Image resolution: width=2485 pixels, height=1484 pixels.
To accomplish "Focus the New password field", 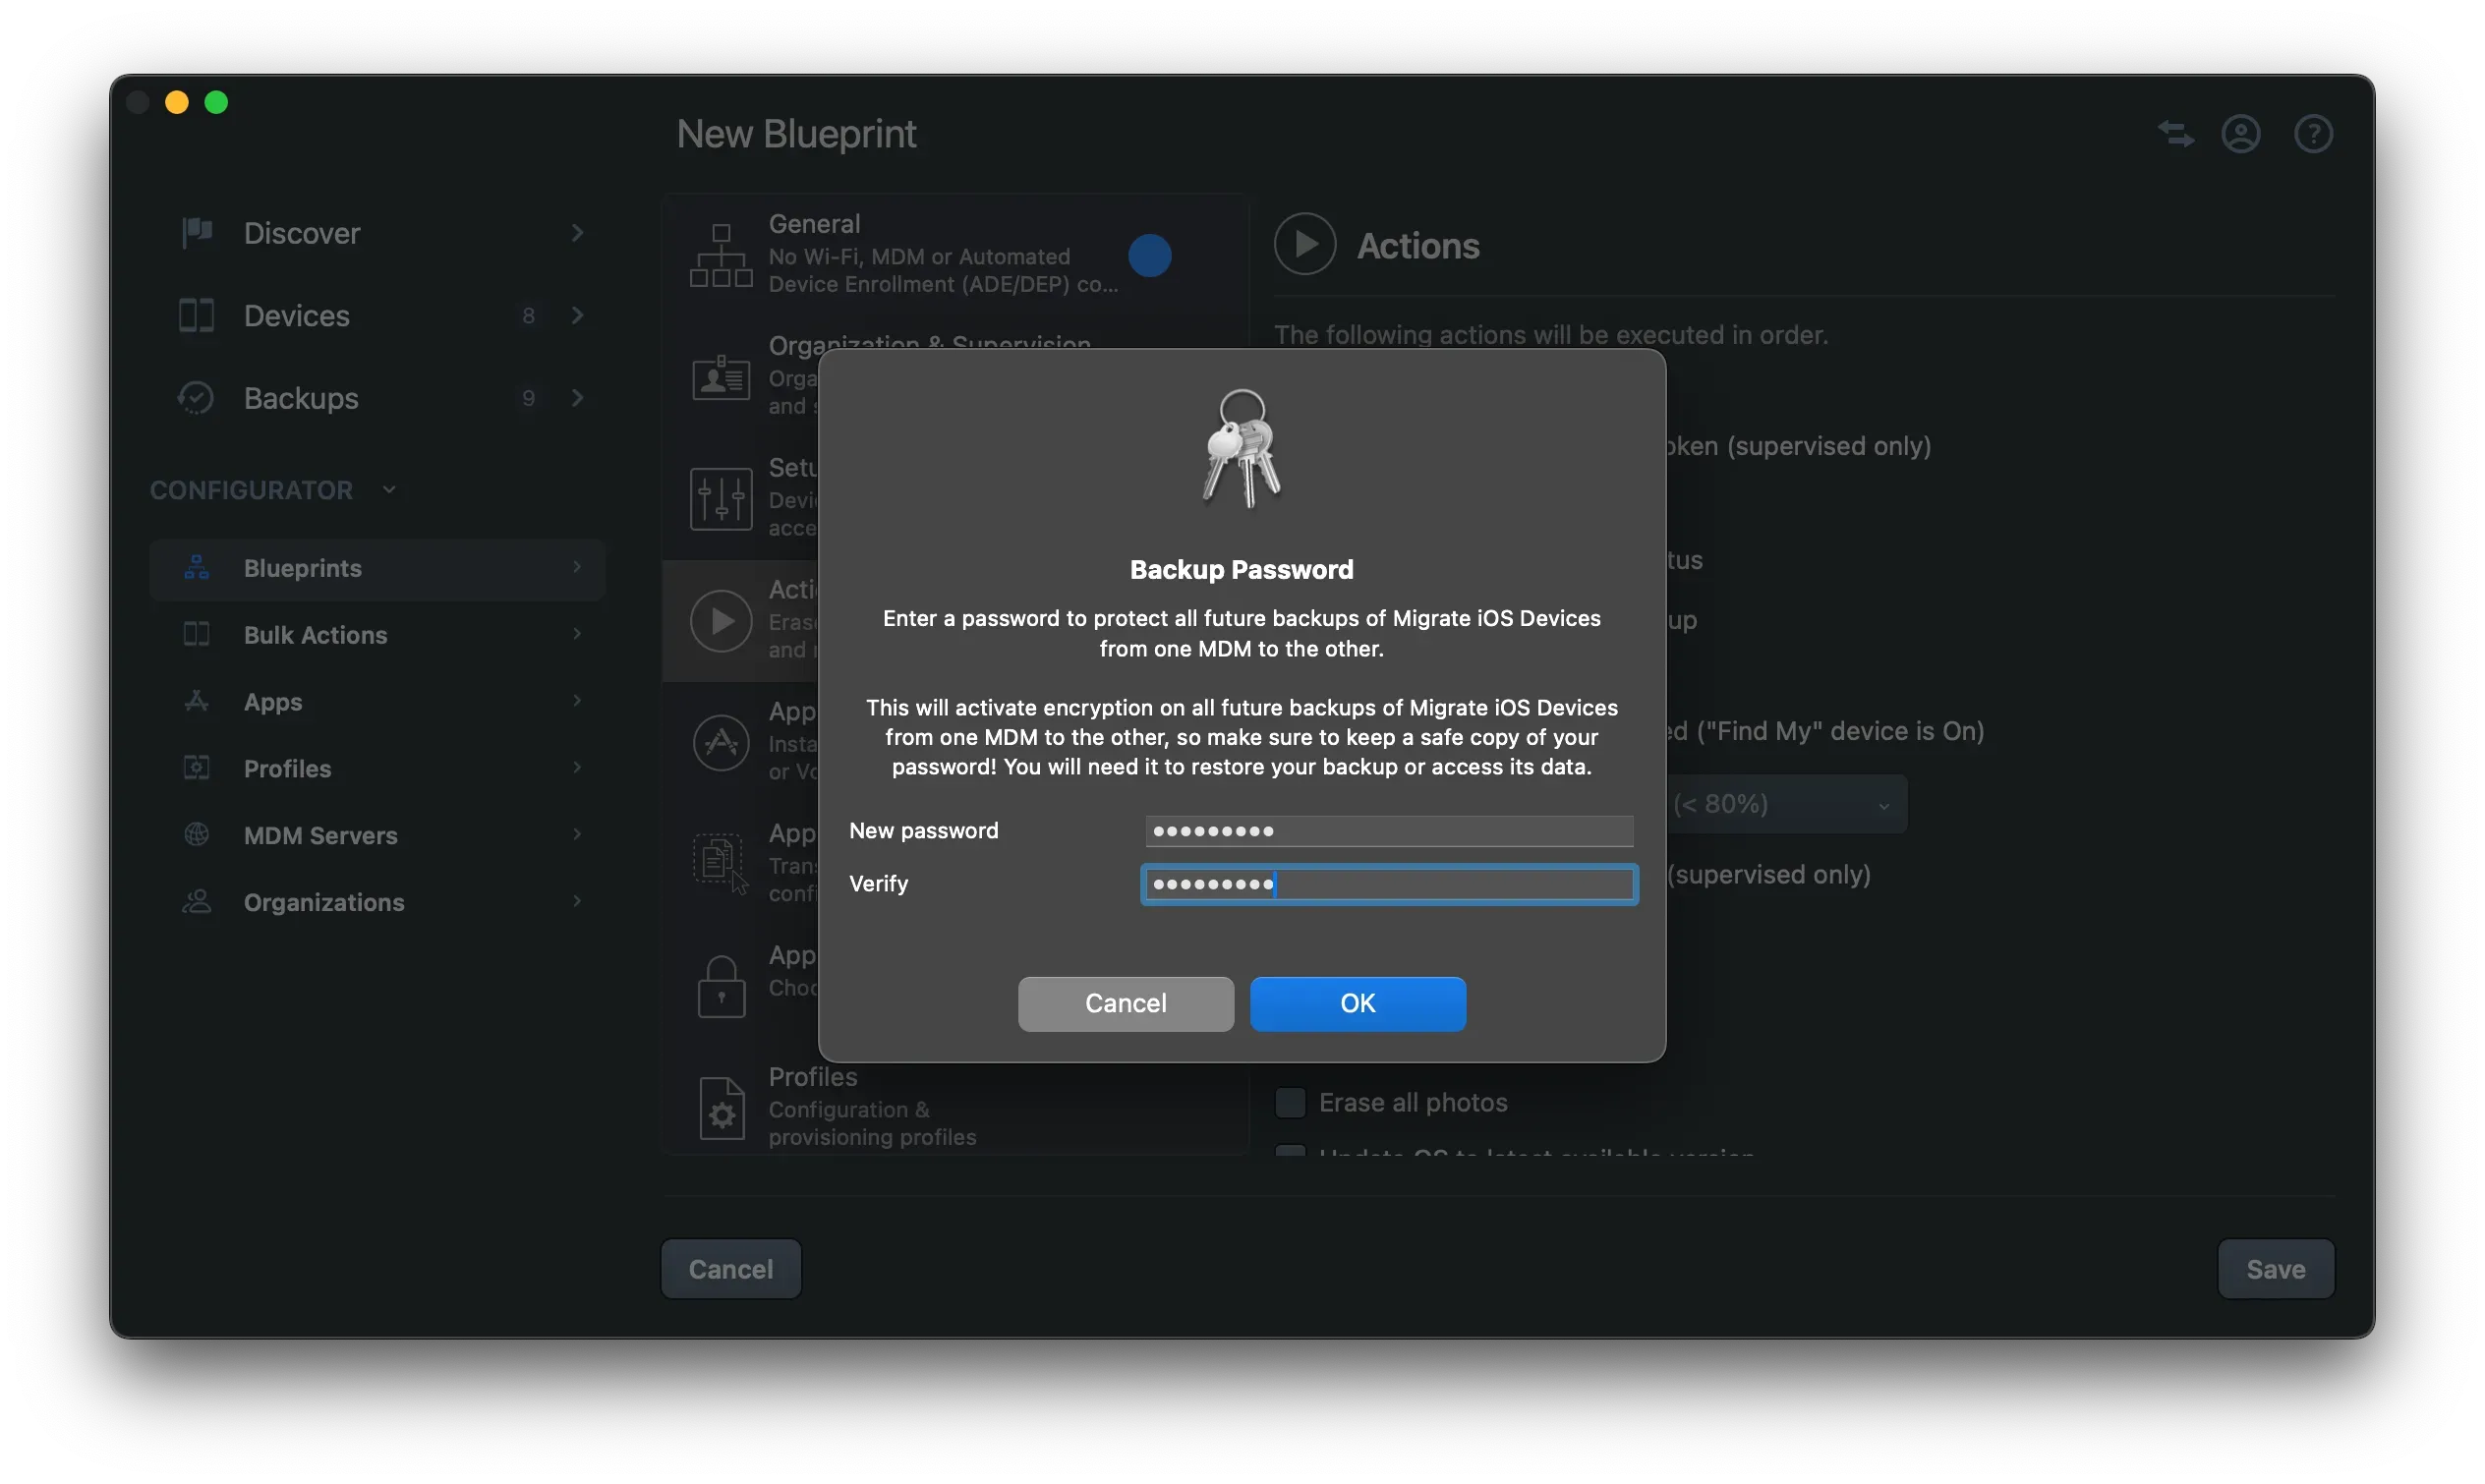I will [x=1388, y=831].
